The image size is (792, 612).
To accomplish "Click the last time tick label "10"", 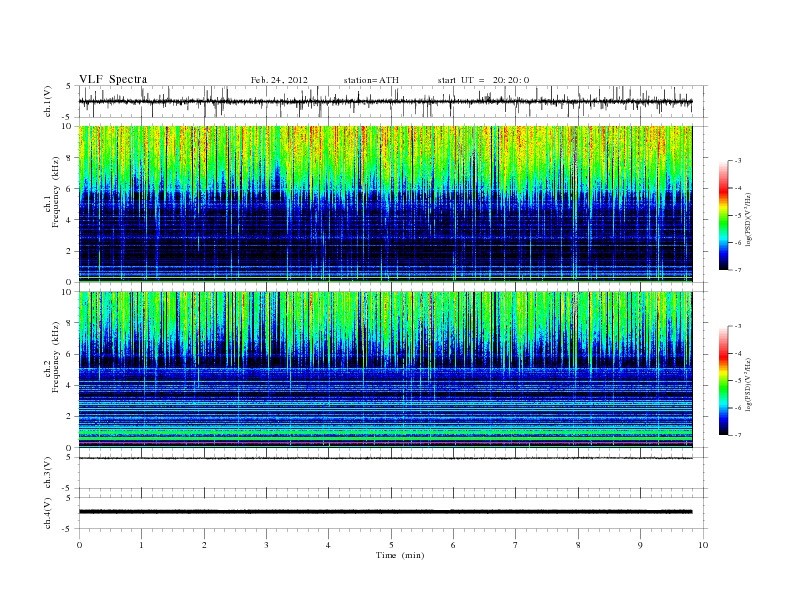I will (x=703, y=545).
